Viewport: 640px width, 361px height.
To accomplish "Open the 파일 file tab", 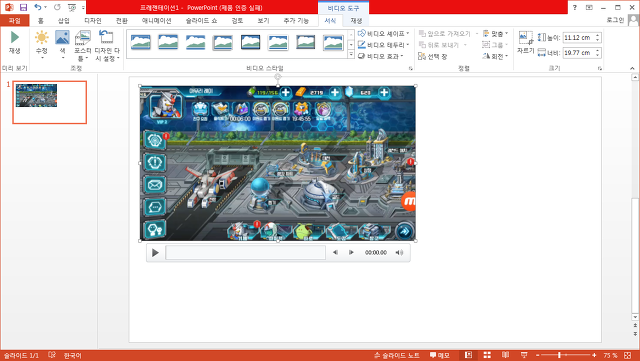I will (15, 20).
